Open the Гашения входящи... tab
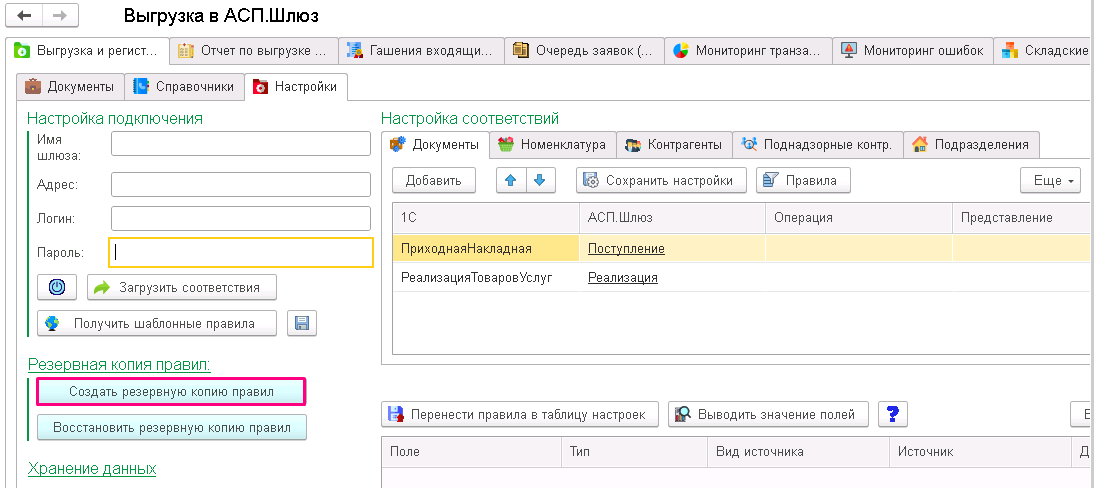Viewport: 1094px width, 488px height. point(421,51)
